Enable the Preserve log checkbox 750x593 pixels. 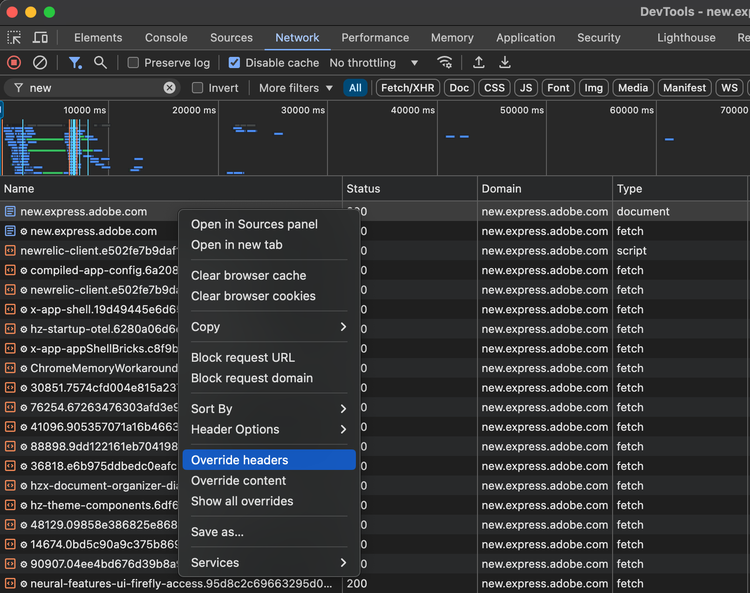(134, 63)
